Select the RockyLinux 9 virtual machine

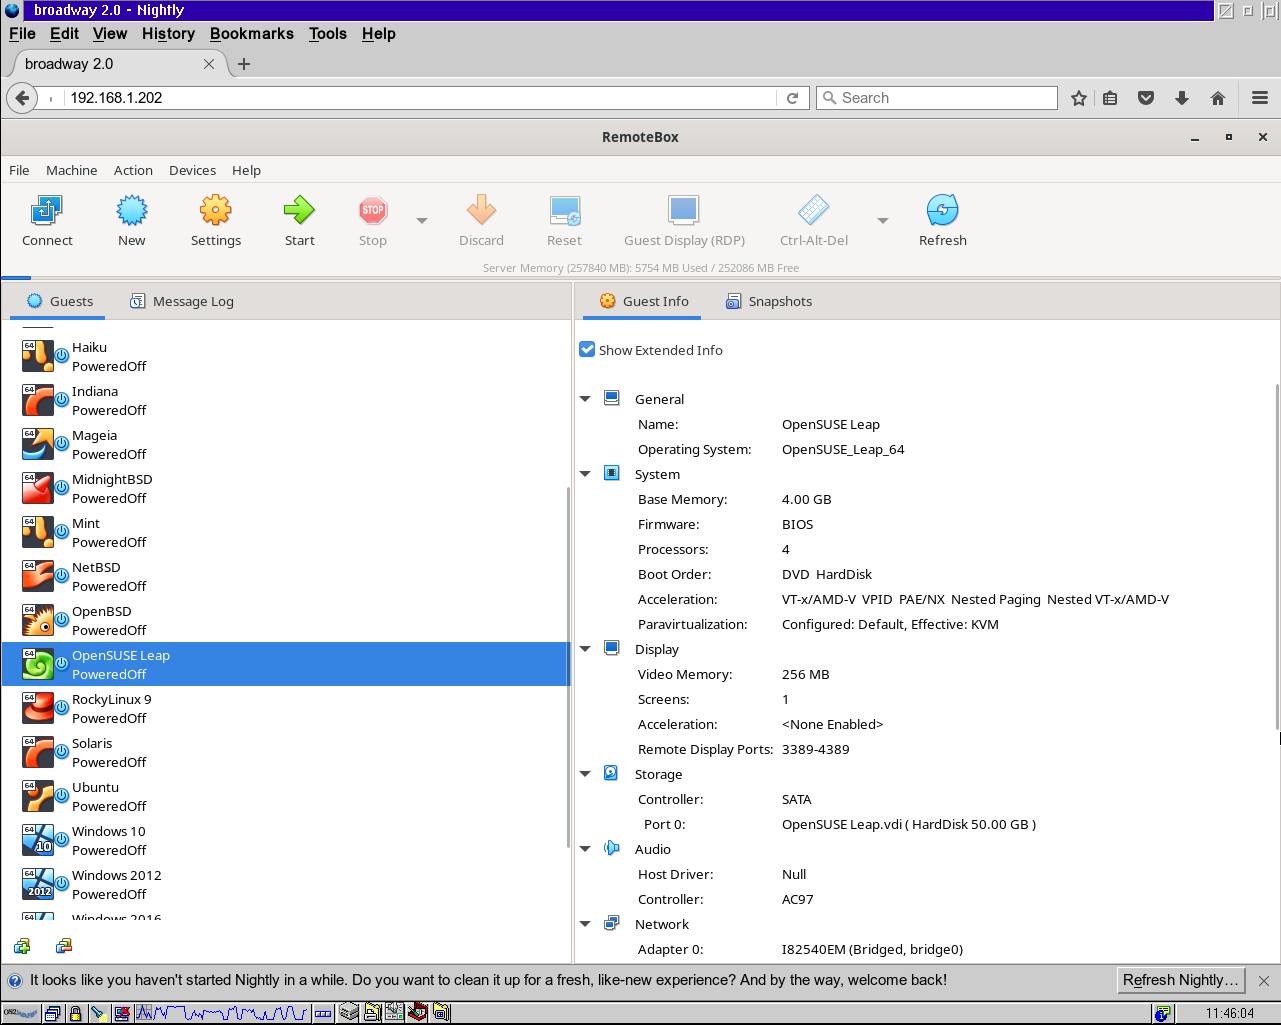(111, 699)
